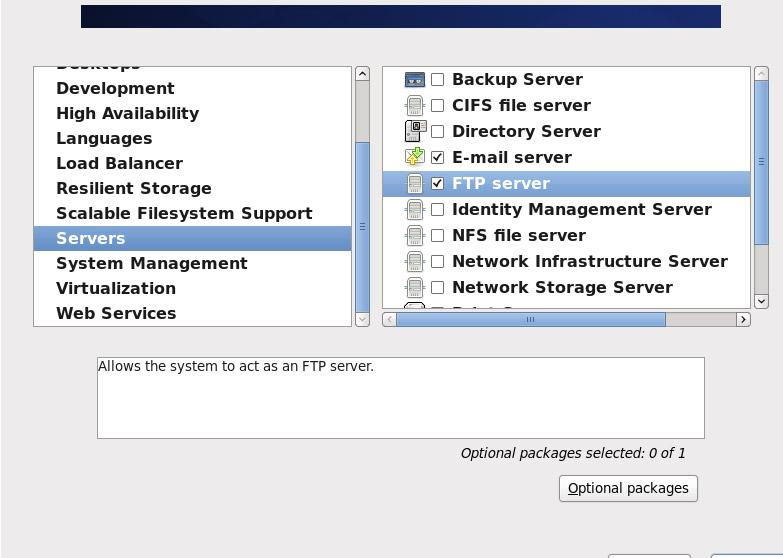Click the category list vertical scrollbar thumb
783x558 pixels.
(363, 227)
